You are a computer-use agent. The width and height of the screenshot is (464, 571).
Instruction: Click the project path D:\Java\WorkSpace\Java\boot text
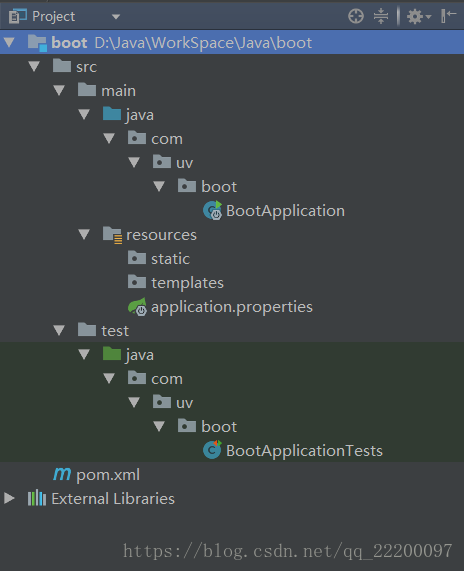coord(203,43)
